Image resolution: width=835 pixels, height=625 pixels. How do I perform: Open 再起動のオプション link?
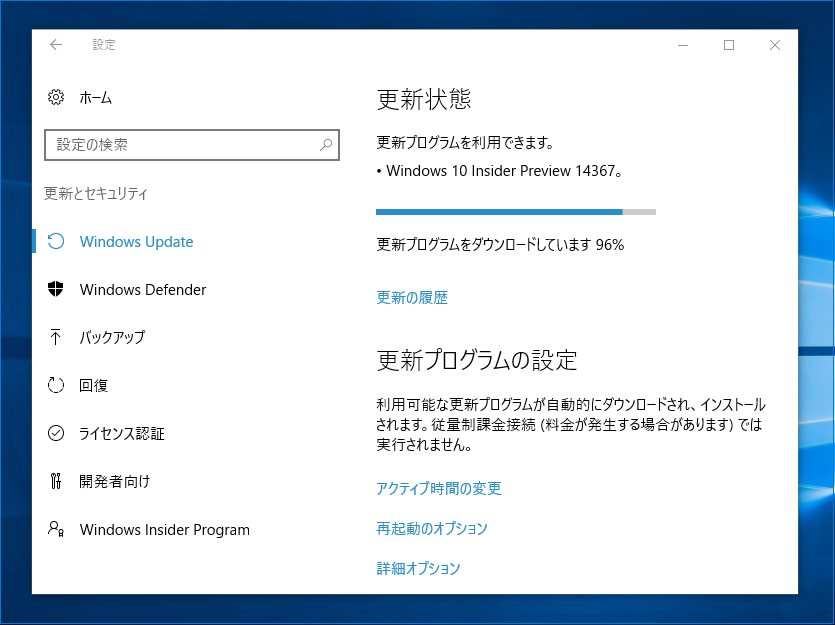[432, 528]
